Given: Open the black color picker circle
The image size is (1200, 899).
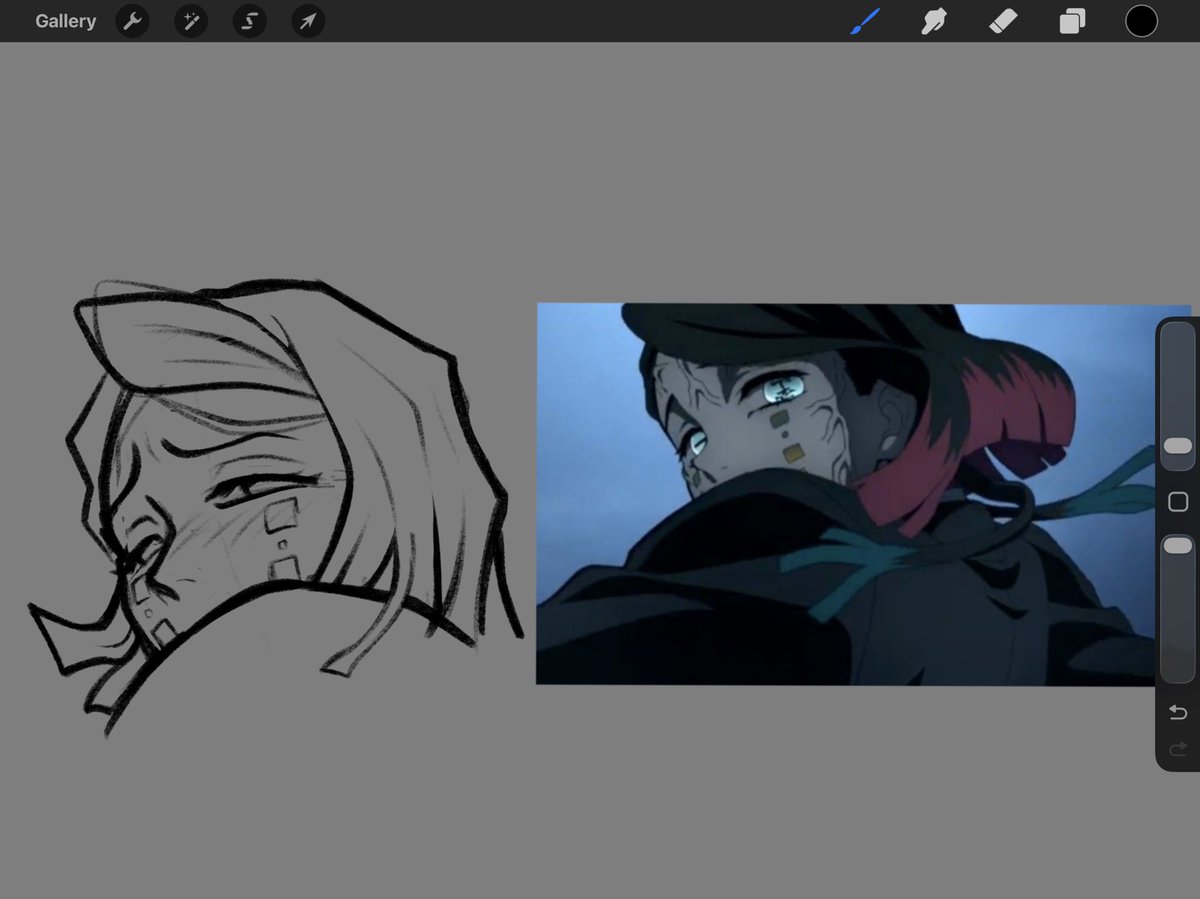Looking at the screenshot, I should pos(1141,21).
